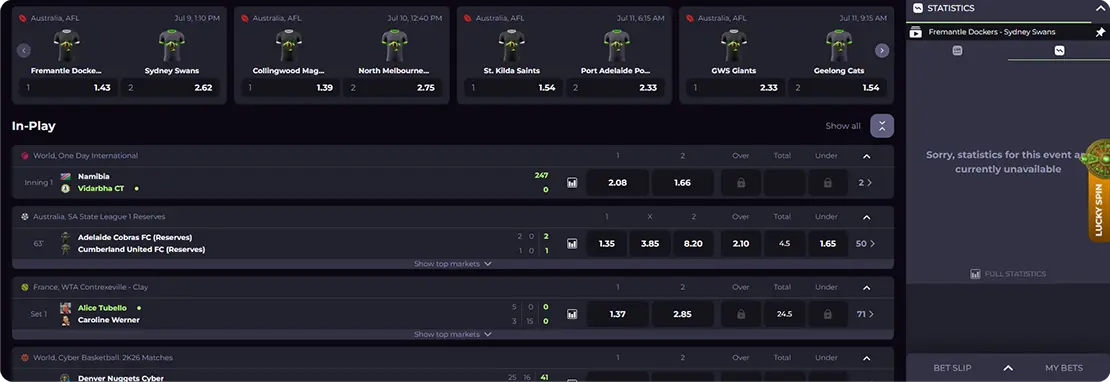Open 50 more markets for Adelaide Cobras
The height and width of the screenshot is (382, 1110).
tap(865, 243)
